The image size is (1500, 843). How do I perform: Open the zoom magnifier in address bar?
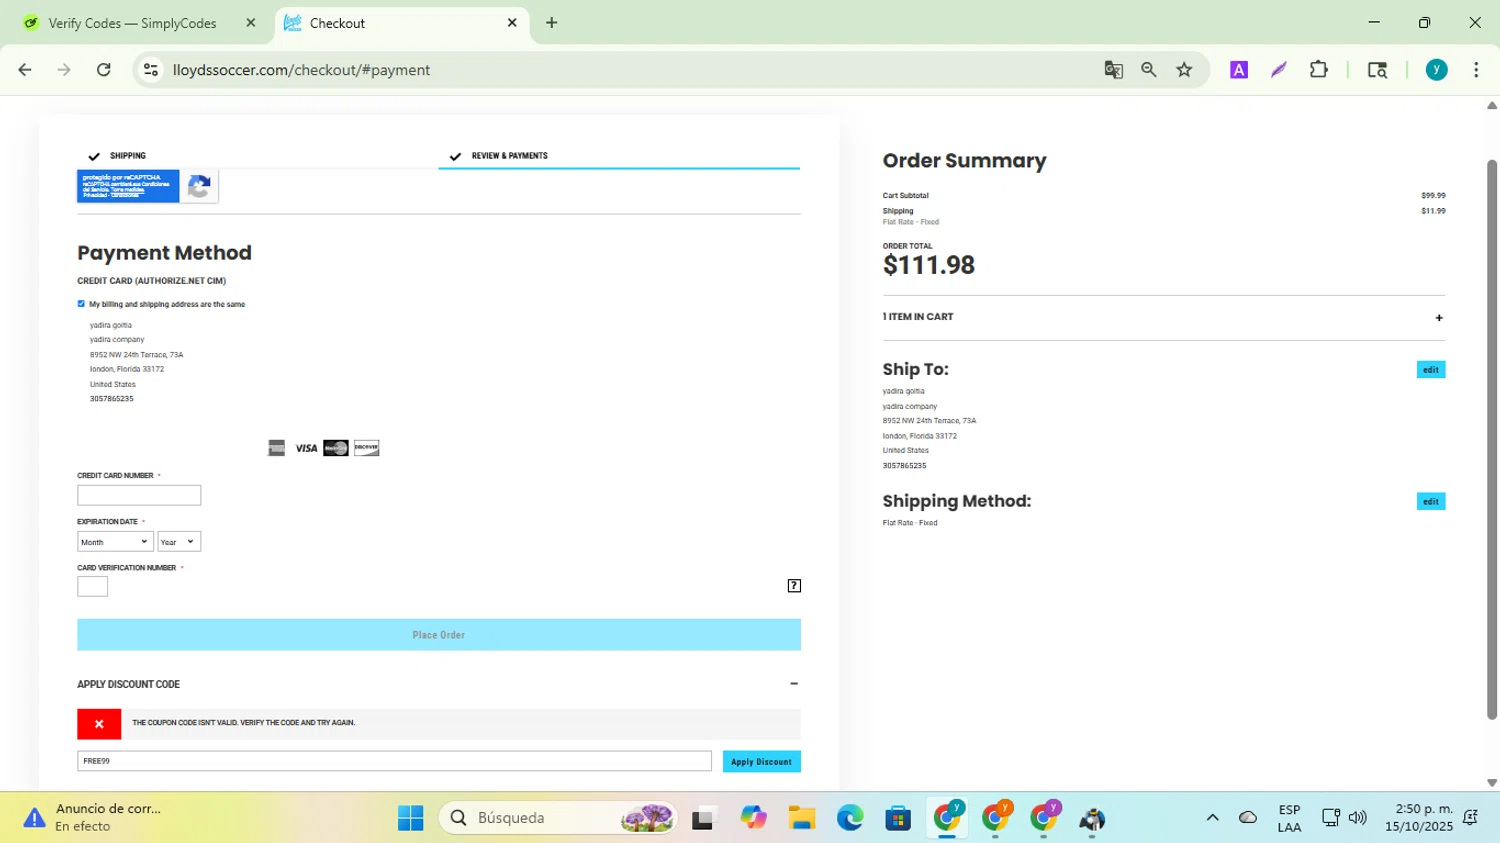(x=1149, y=70)
